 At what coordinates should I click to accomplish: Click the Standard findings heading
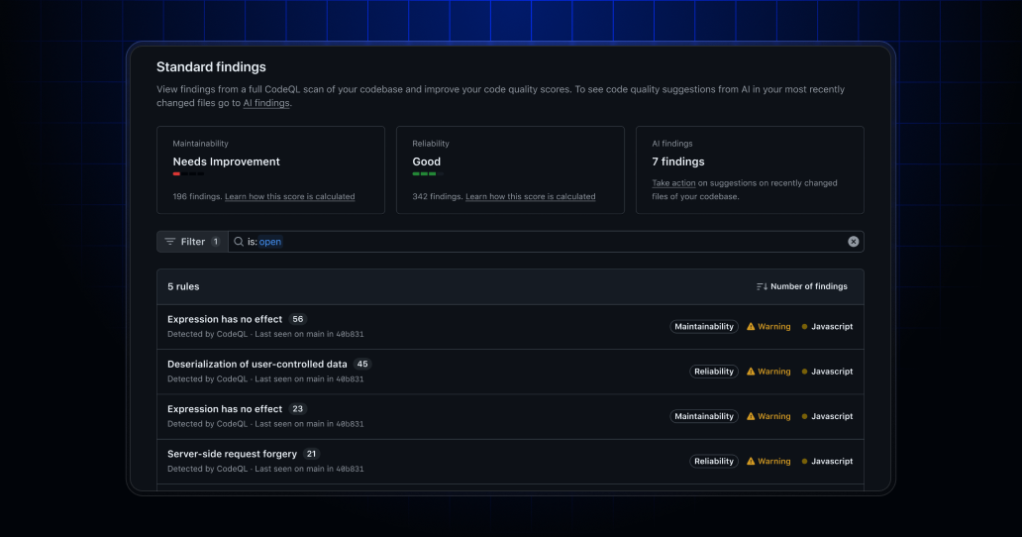(211, 67)
